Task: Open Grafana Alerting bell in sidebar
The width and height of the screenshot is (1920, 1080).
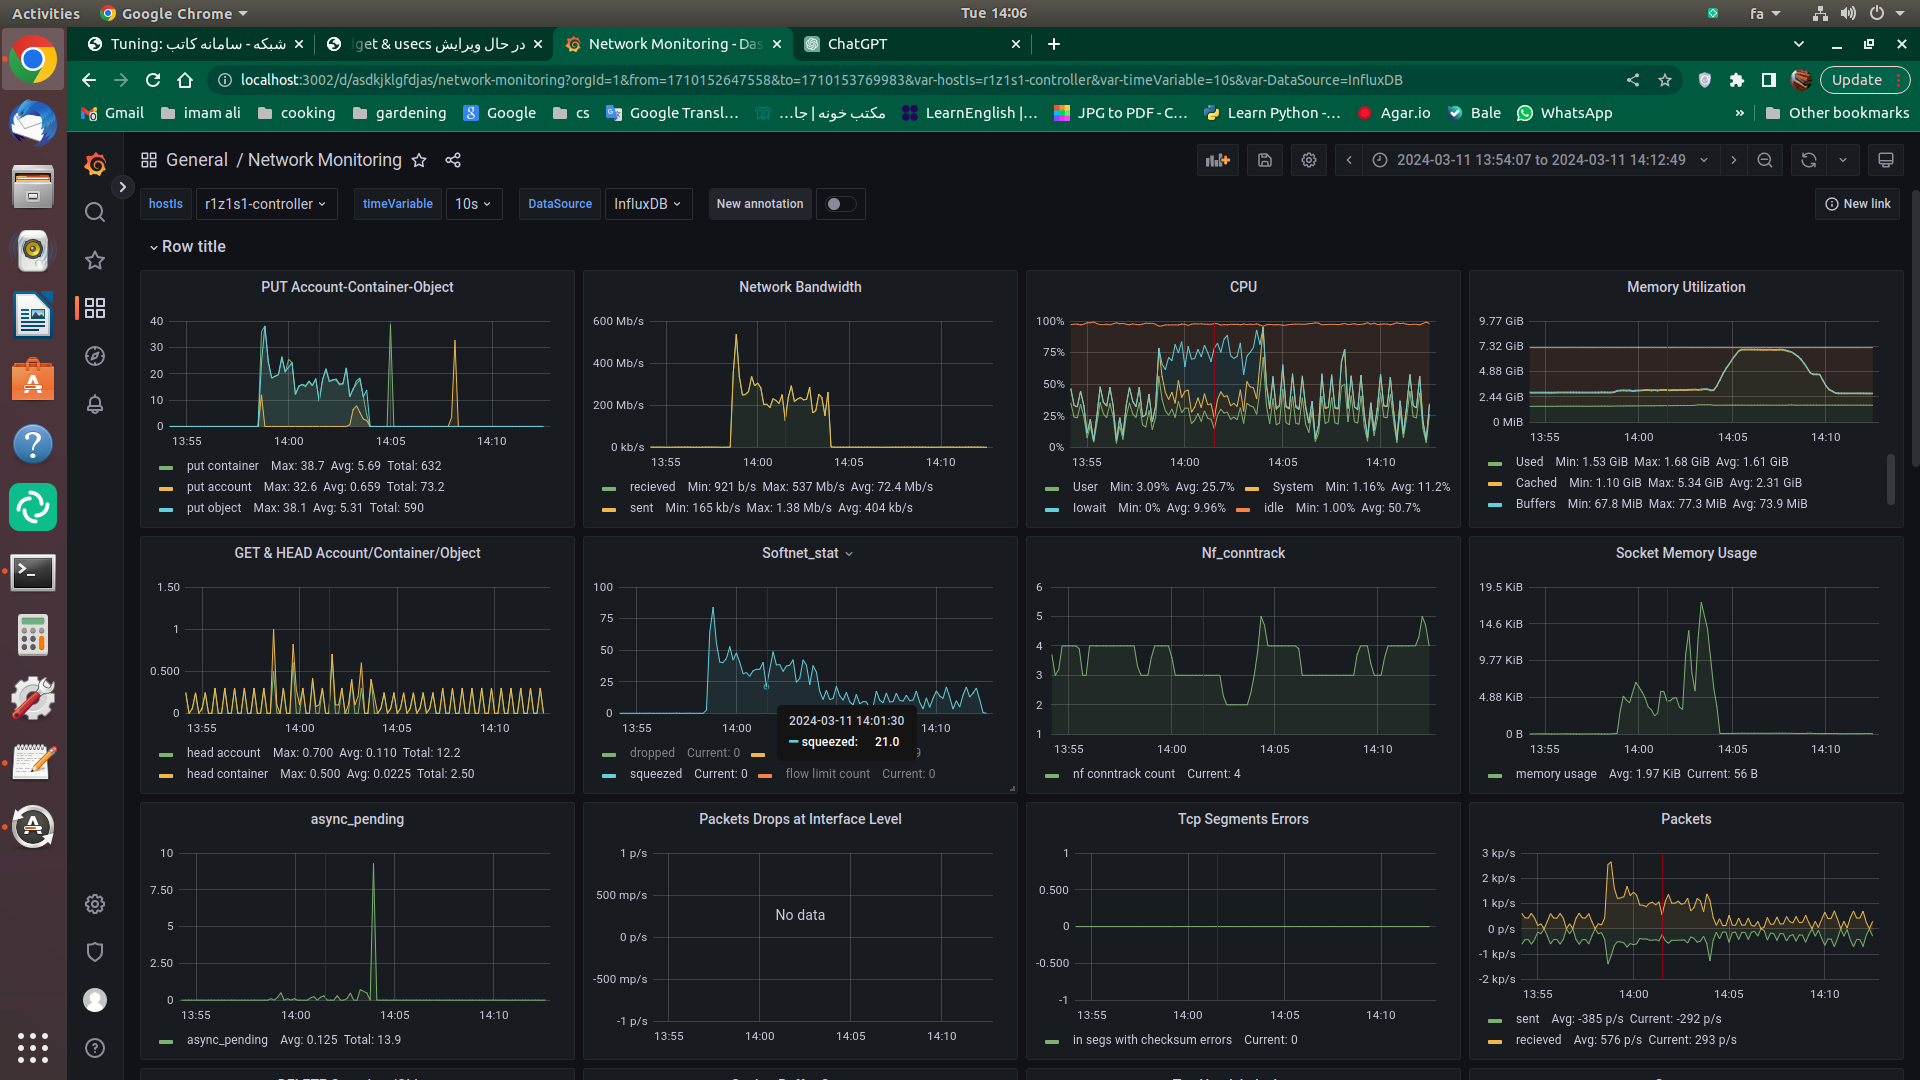Action: tap(95, 404)
